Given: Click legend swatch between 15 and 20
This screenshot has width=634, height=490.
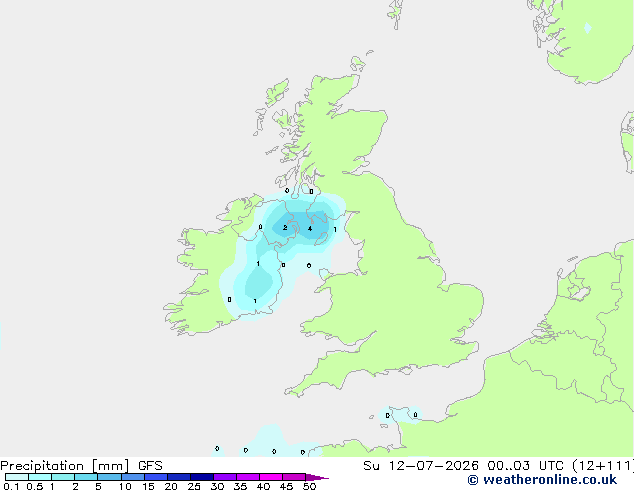Looking at the screenshot, I should click(x=156, y=477).
